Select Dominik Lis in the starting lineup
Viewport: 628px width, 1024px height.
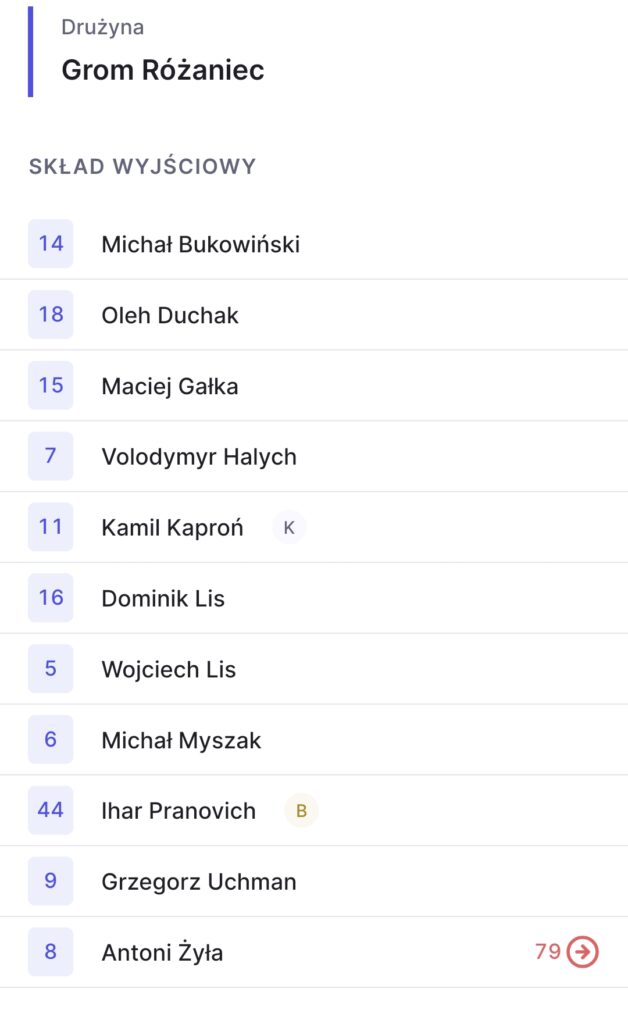(x=163, y=599)
